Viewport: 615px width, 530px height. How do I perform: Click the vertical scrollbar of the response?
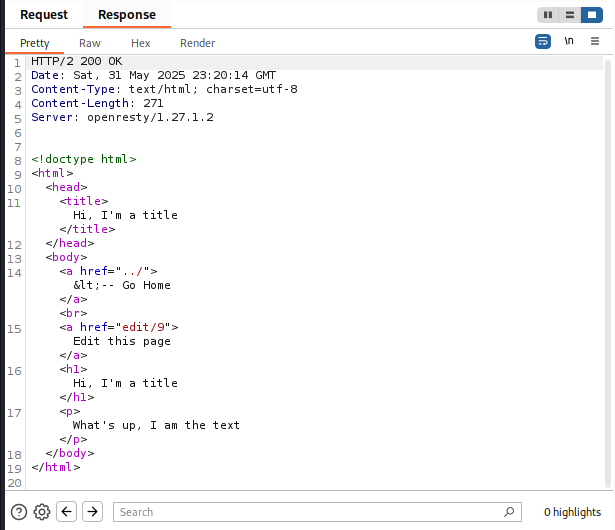point(608,273)
